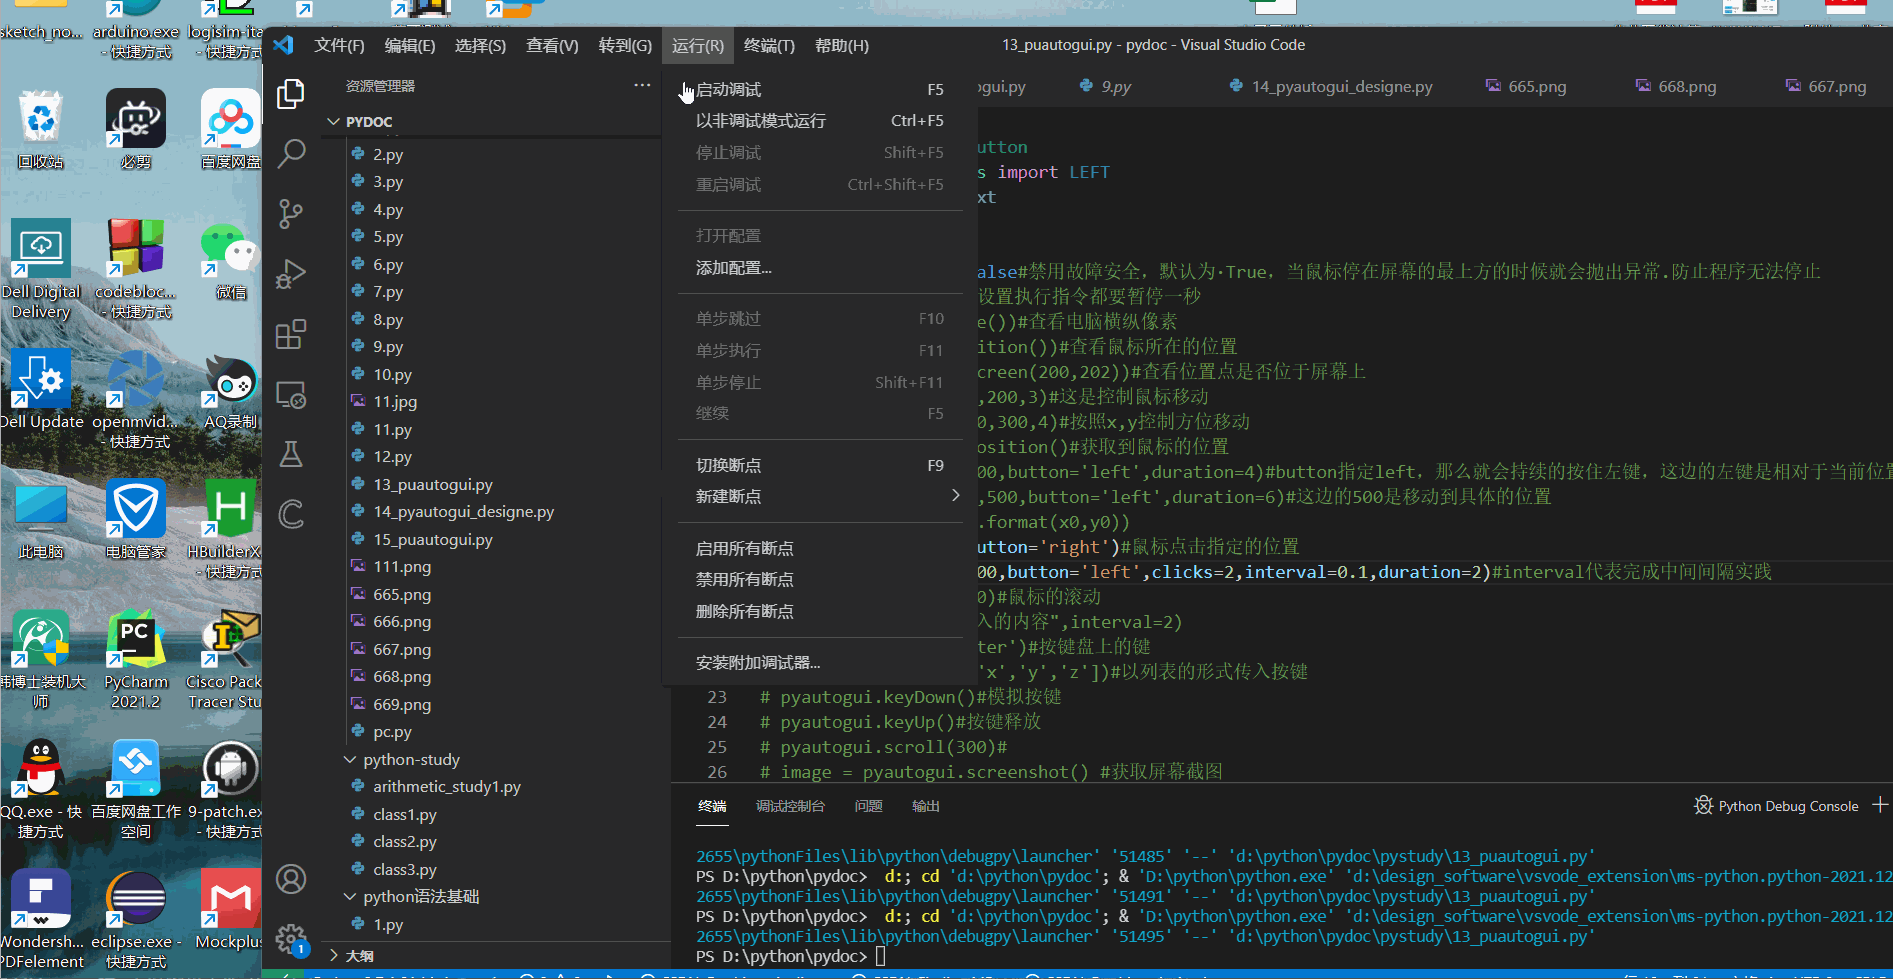Open the HBuilderX desktop shortcut
This screenshot has height=979, width=1893.
tap(225, 530)
